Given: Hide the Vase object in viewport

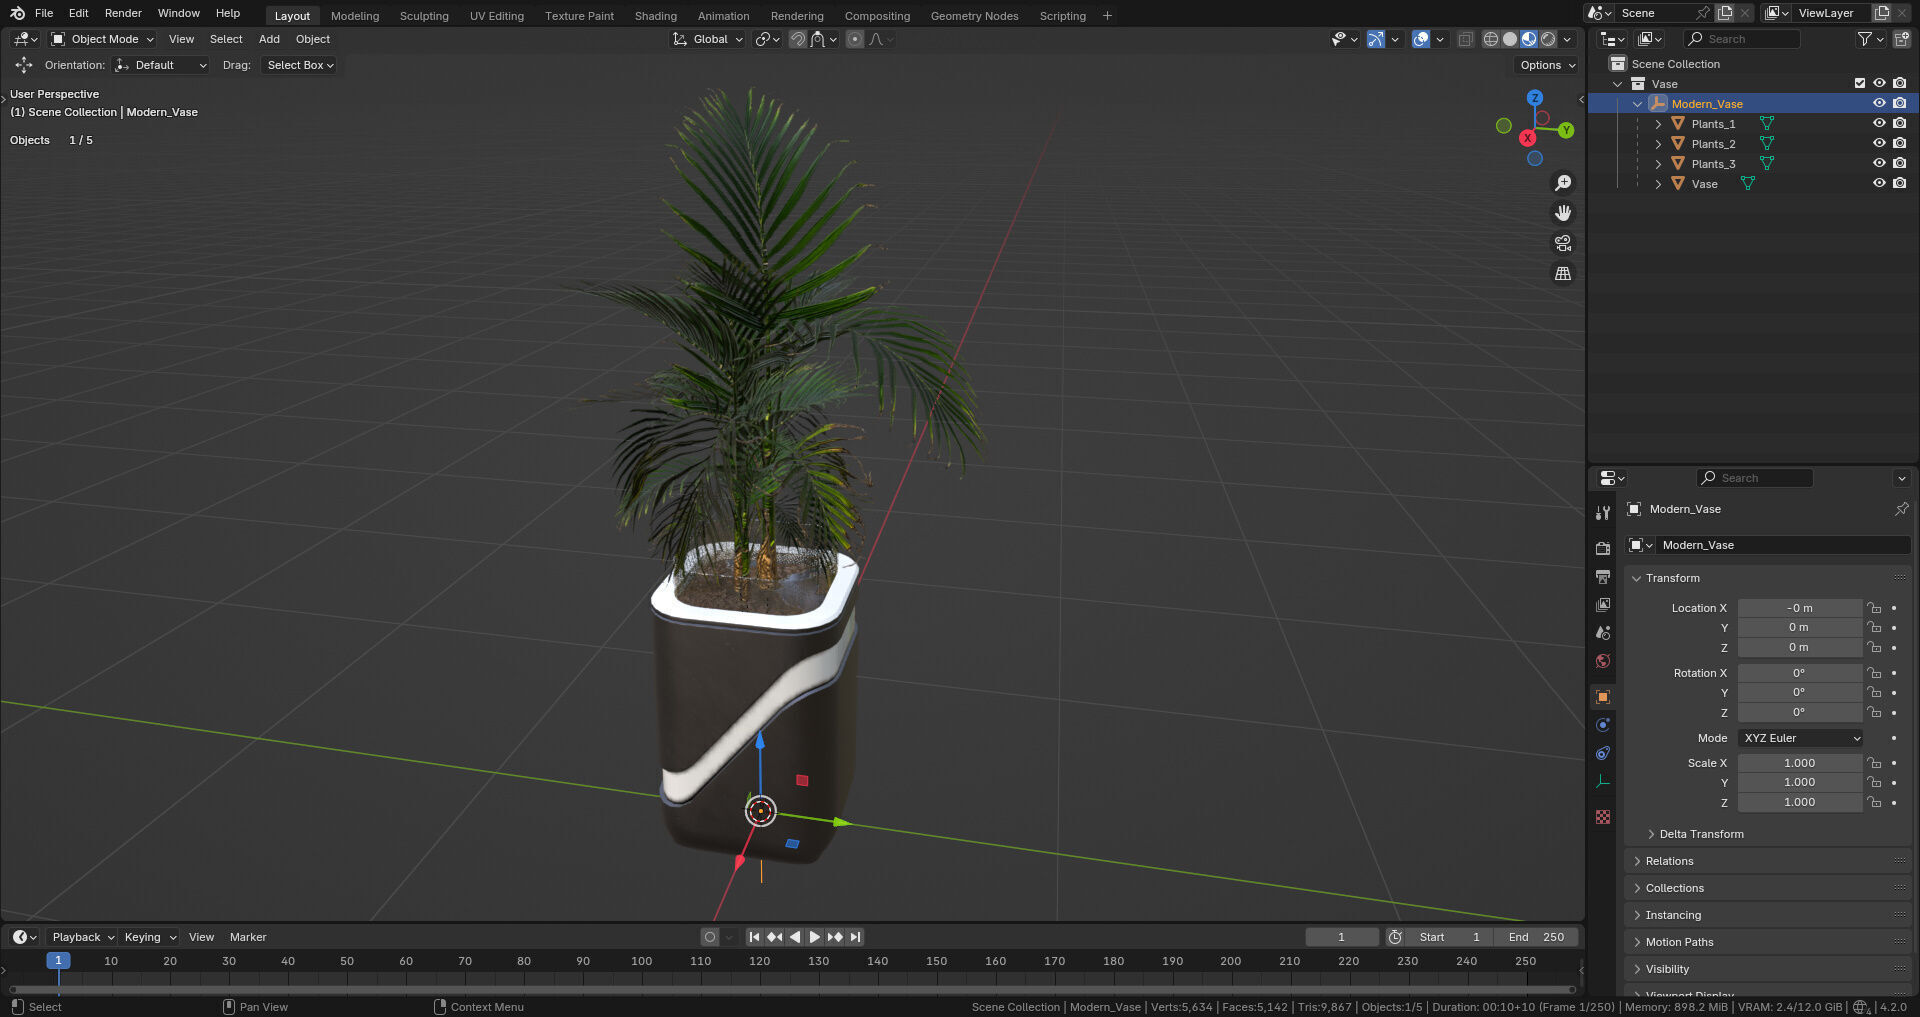Looking at the screenshot, I should (x=1879, y=183).
